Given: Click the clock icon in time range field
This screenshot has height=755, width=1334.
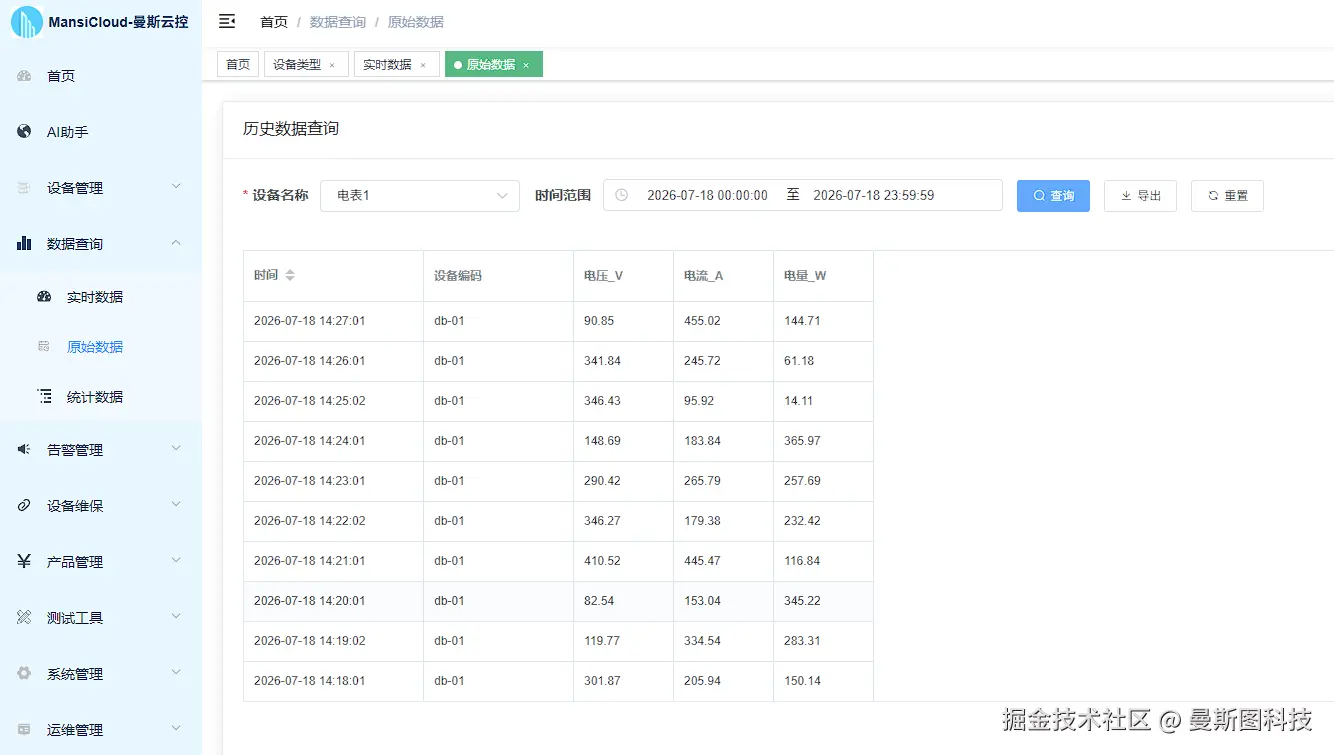Looking at the screenshot, I should tap(621, 195).
